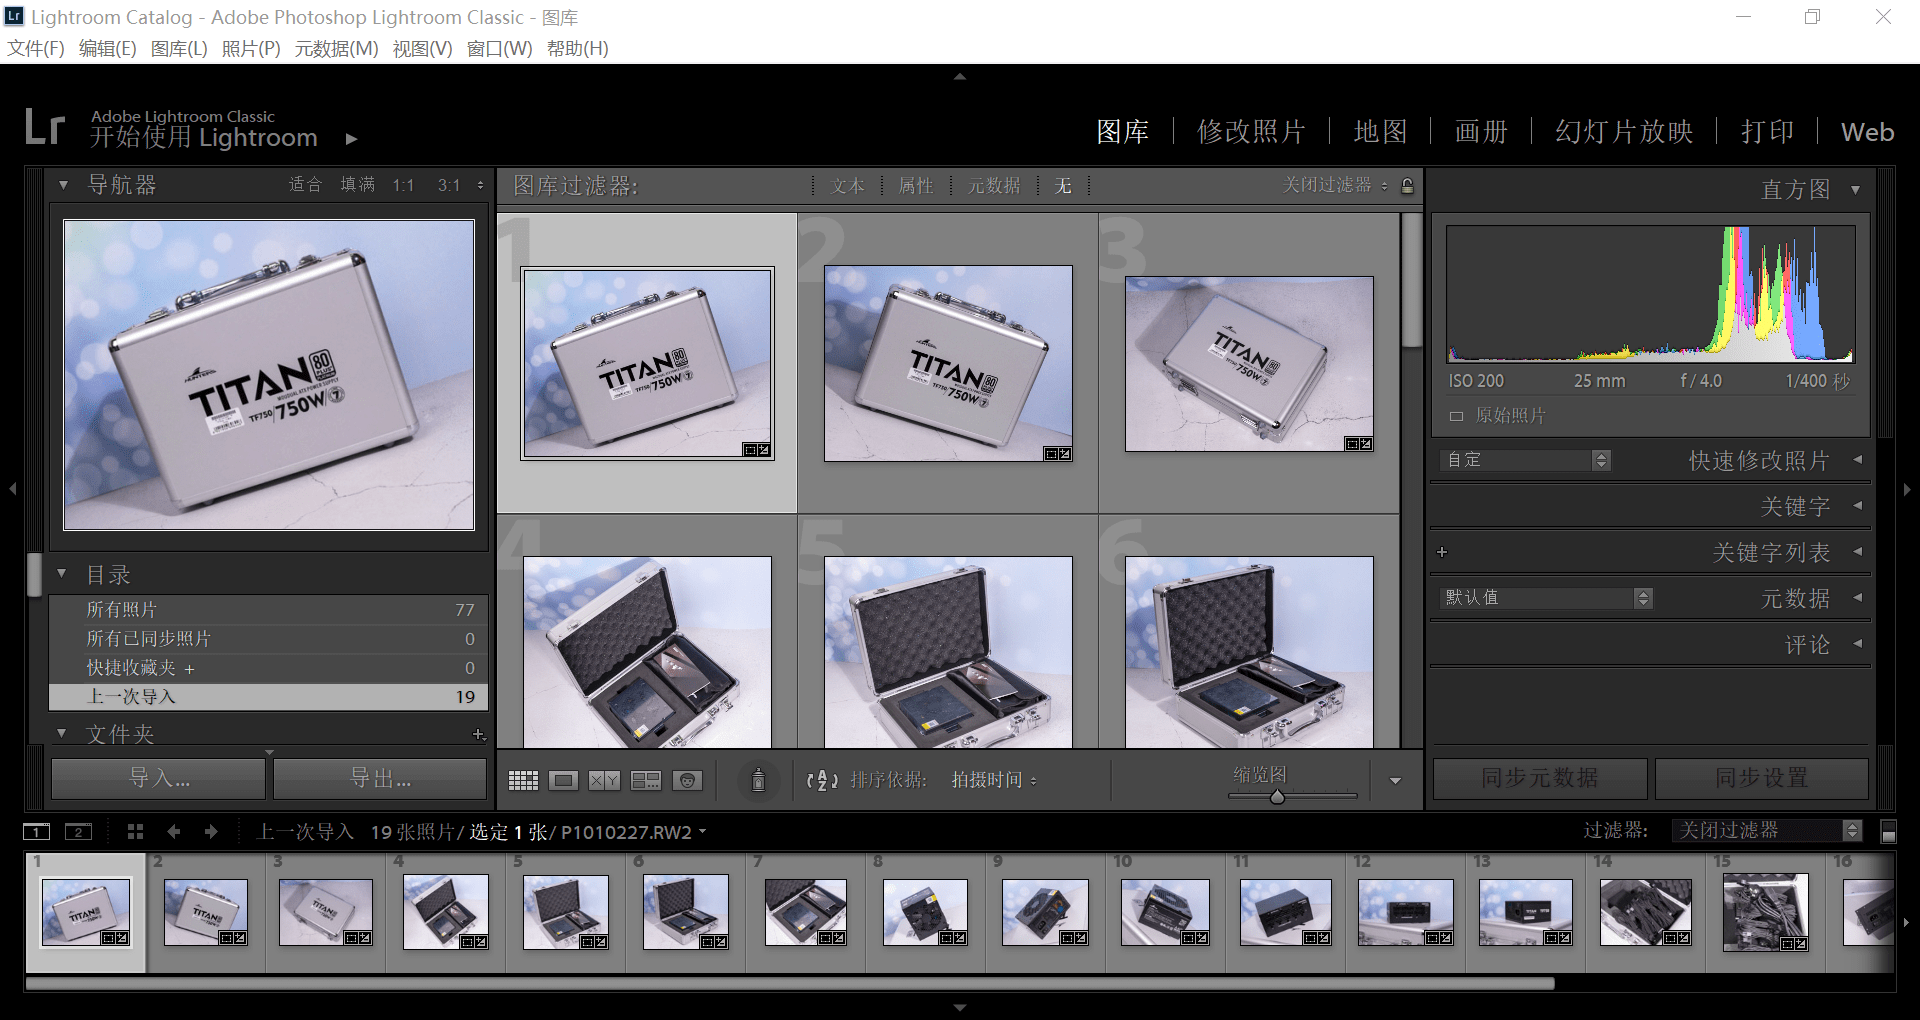Toggle sort direction A-Z icon
Image resolution: width=1920 pixels, height=1020 pixels.
coord(821,780)
